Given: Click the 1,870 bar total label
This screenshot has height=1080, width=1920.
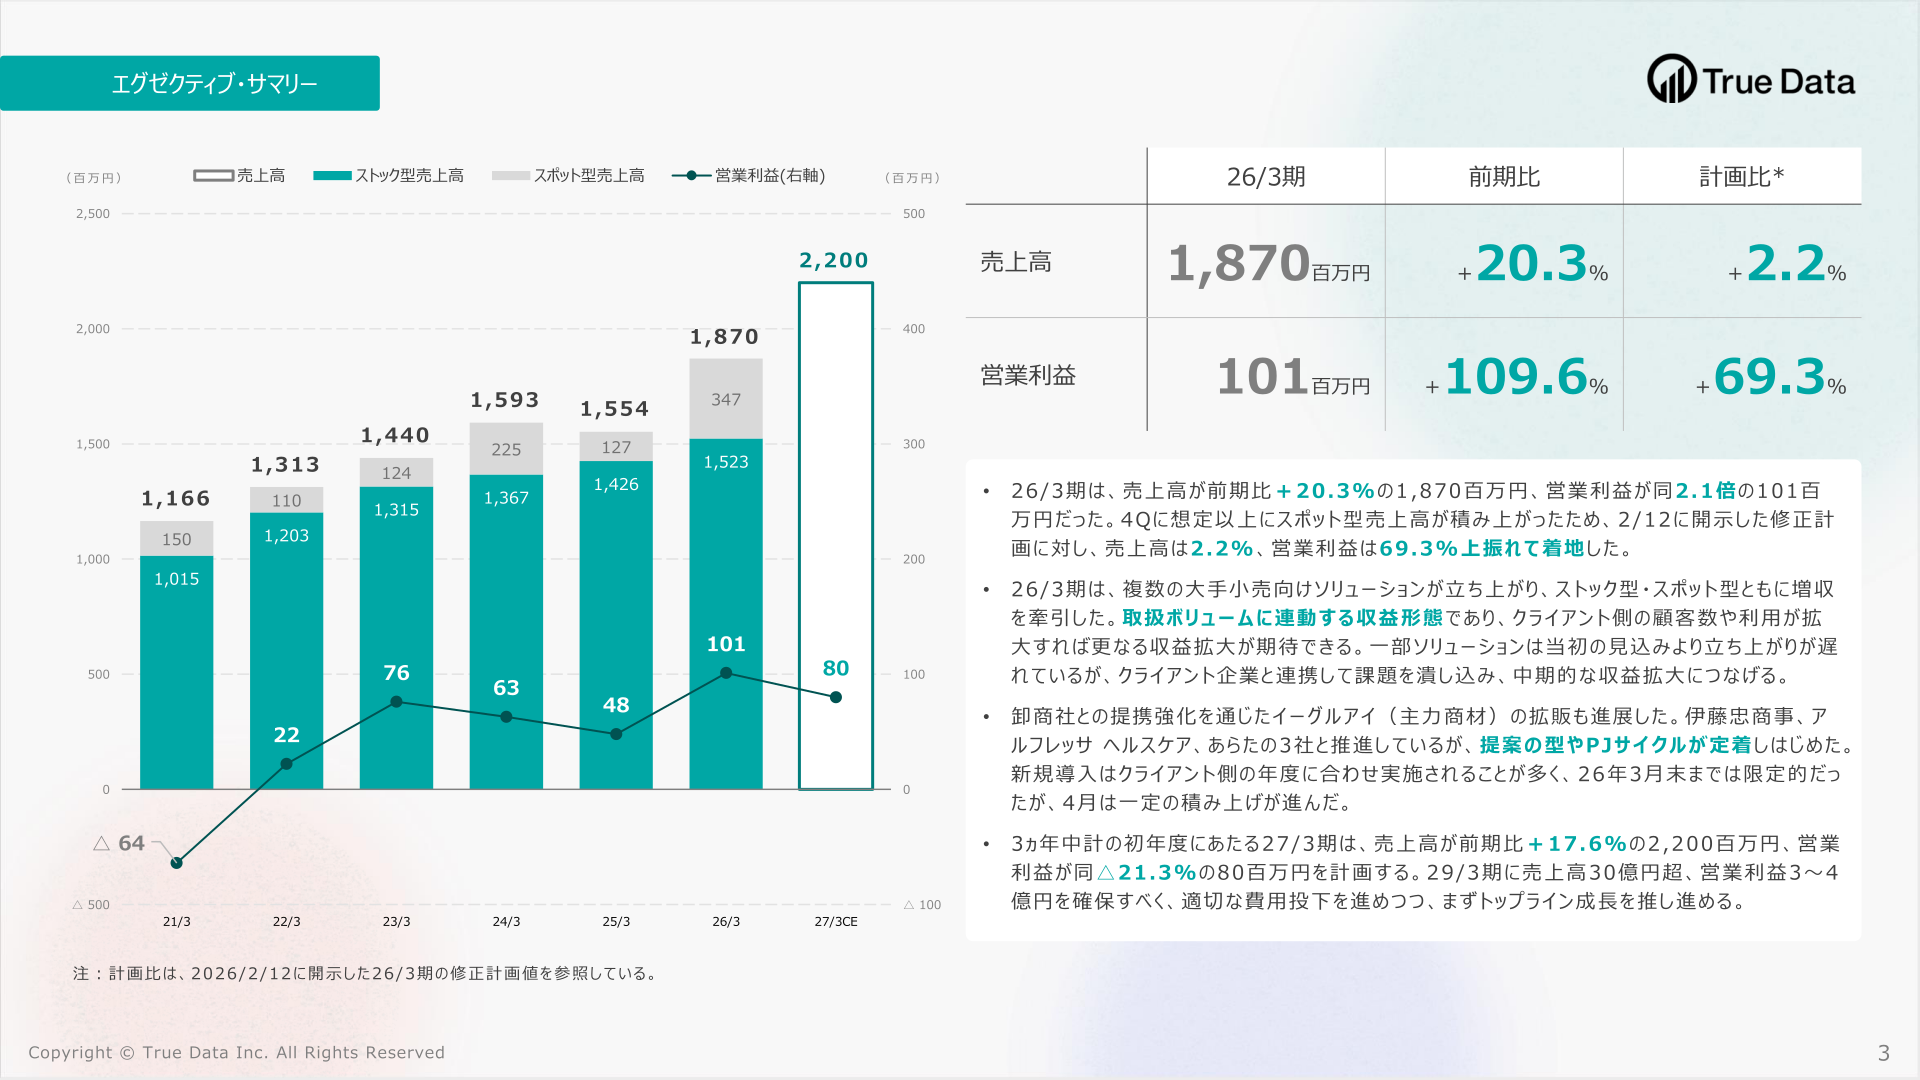Looking at the screenshot, I should pyautogui.click(x=724, y=337).
